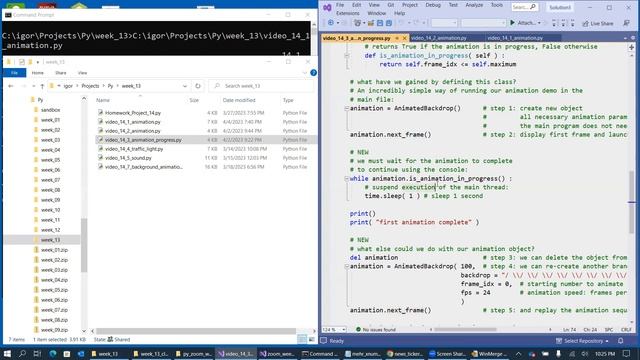Viewport: 640px width, 360px height.
Task: Open the document tab list dropdown
Action: click(x=625, y=38)
